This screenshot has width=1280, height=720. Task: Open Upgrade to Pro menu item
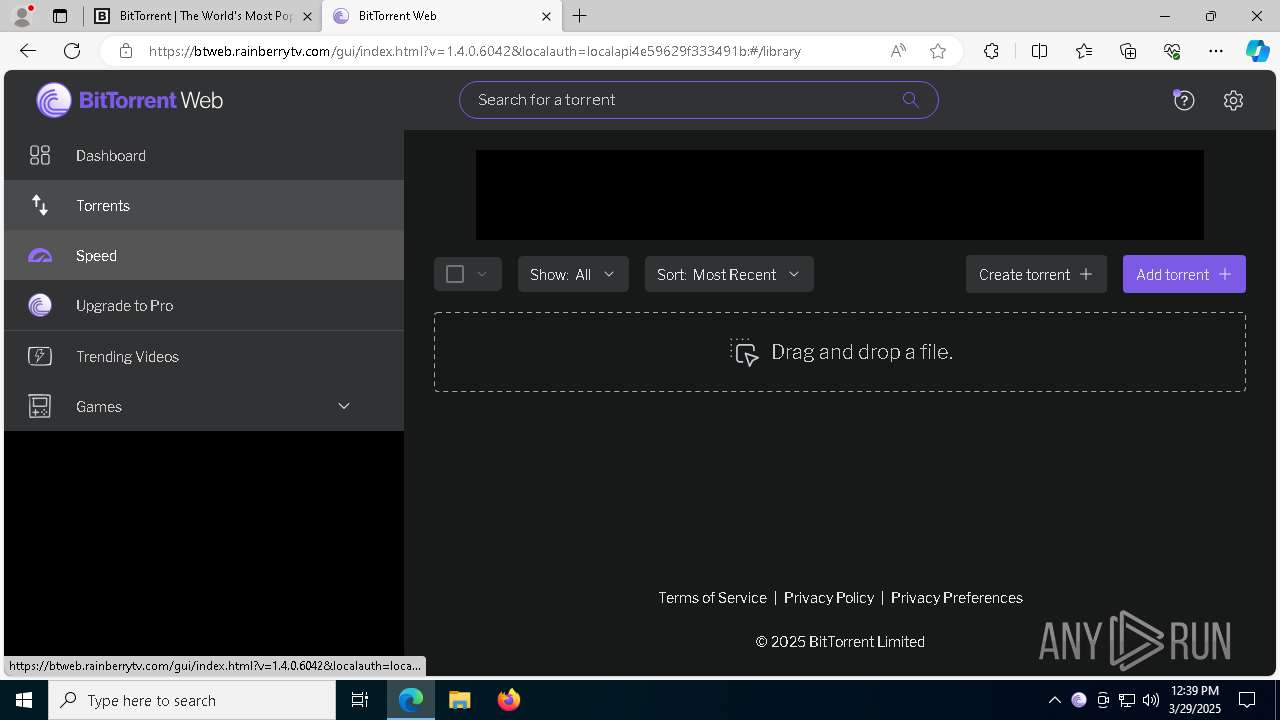tap(204, 305)
